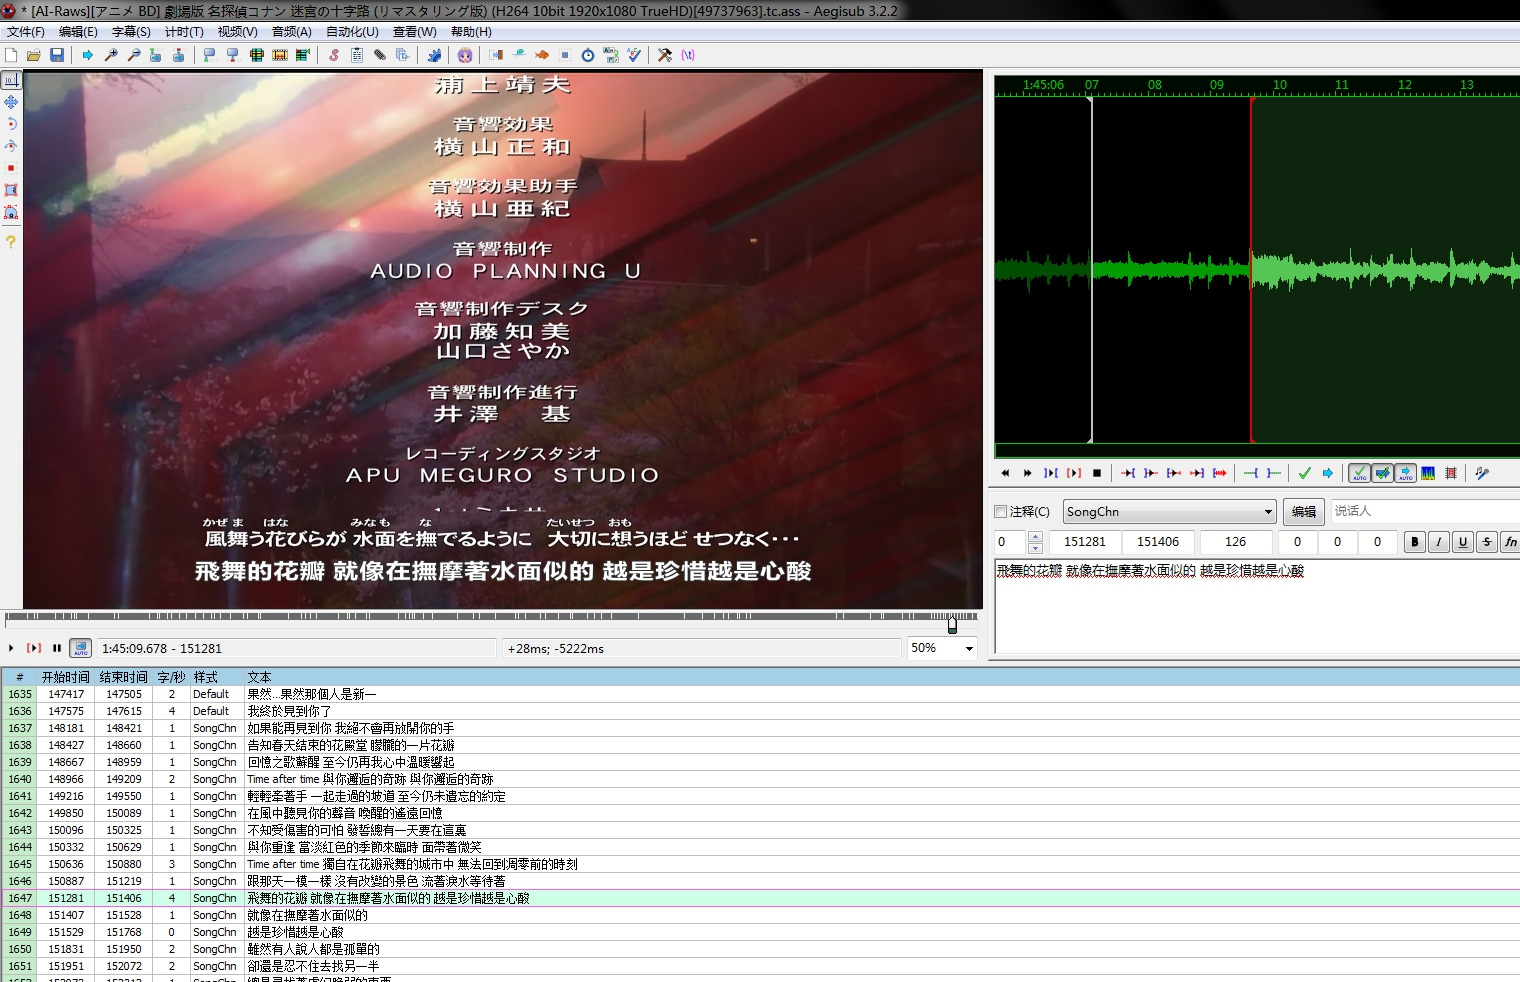1520x982 pixels.
Task: Open the SongChn style dropdown
Action: click(1169, 511)
